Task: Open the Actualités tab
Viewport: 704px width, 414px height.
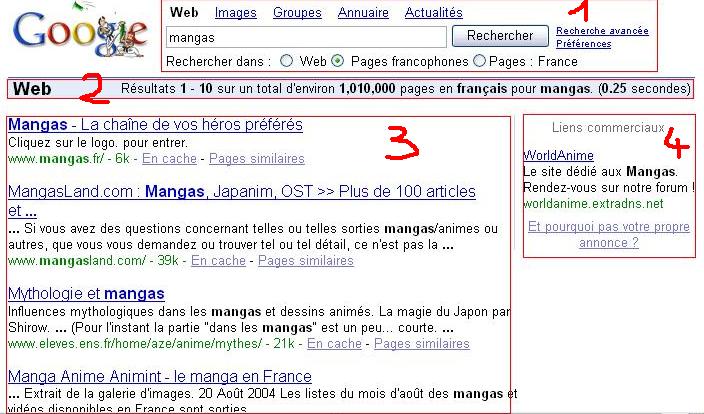Action: tap(434, 13)
